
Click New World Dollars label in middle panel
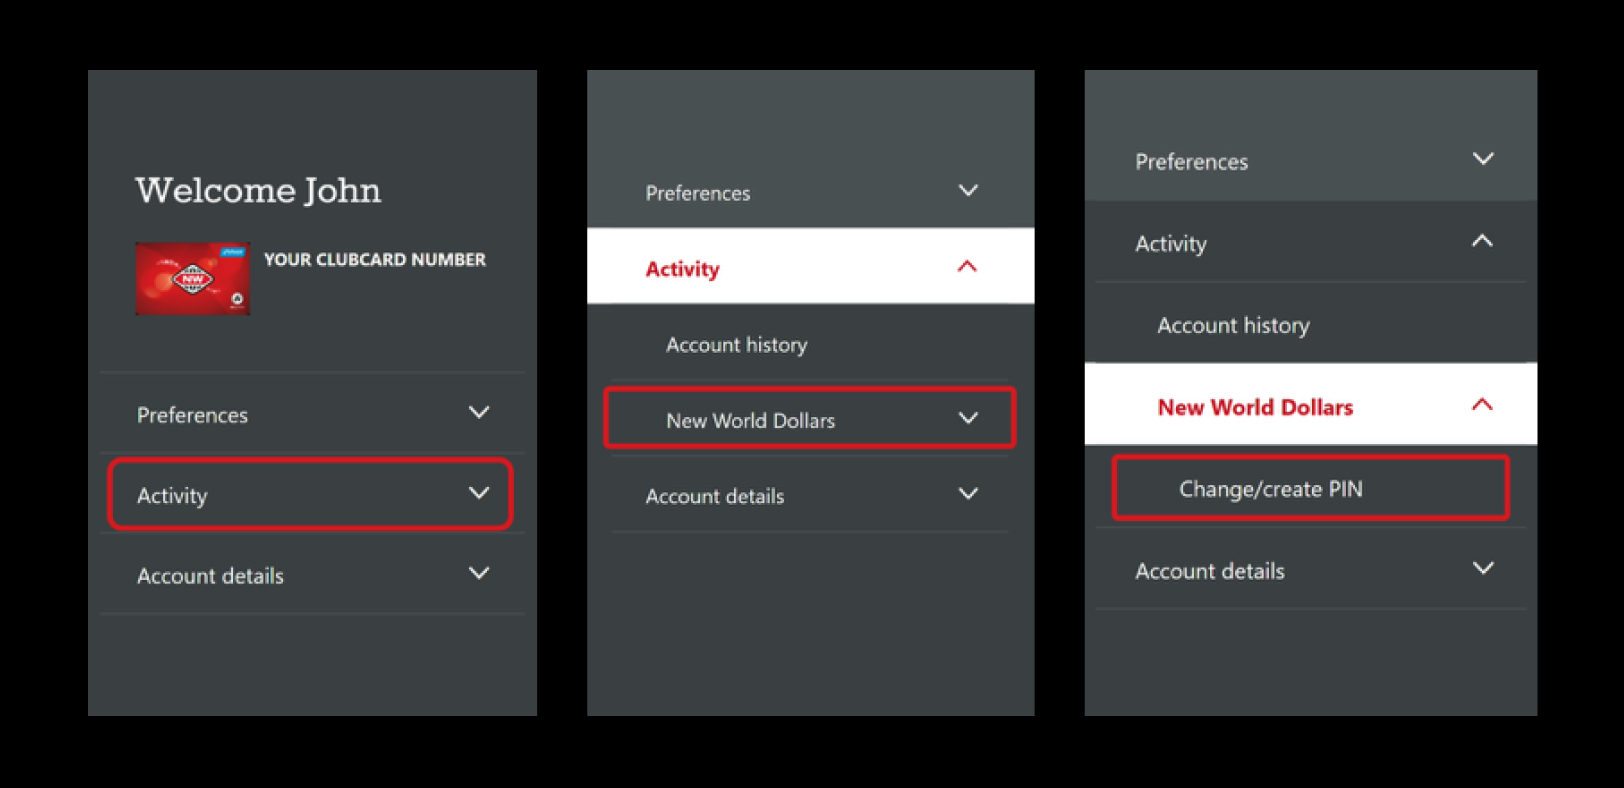tap(750, 421)
